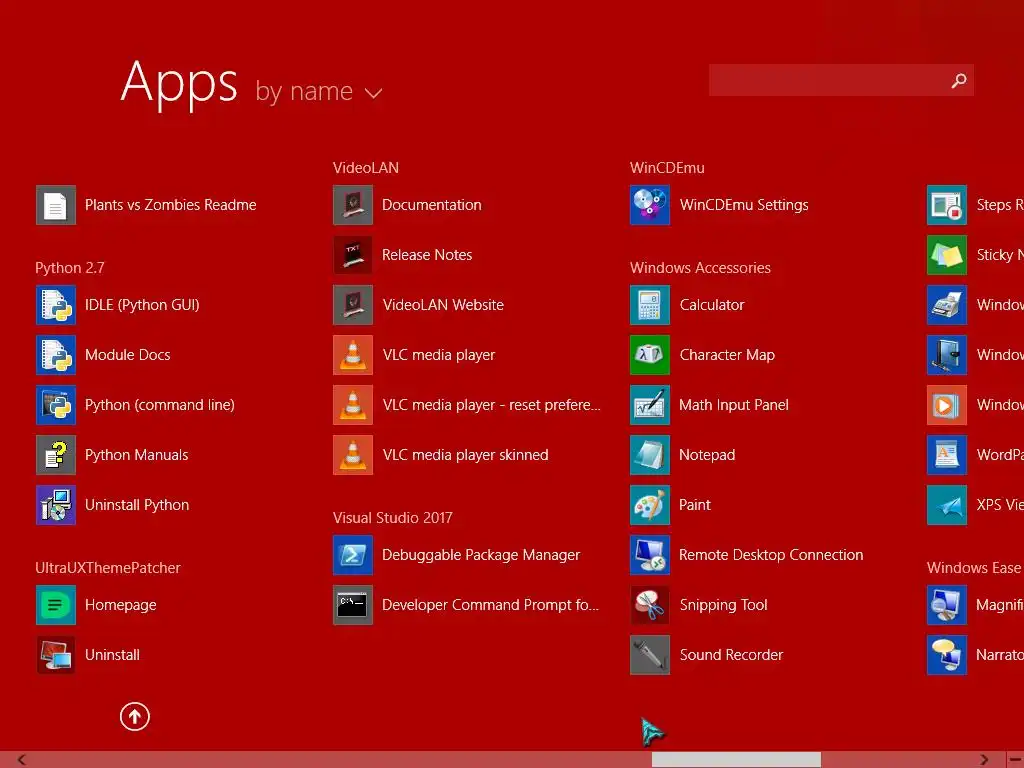Select the VideoLAN group heading
Image resolution: width=1024 pixels, height=768 pixels.
[x=366, y=168]
